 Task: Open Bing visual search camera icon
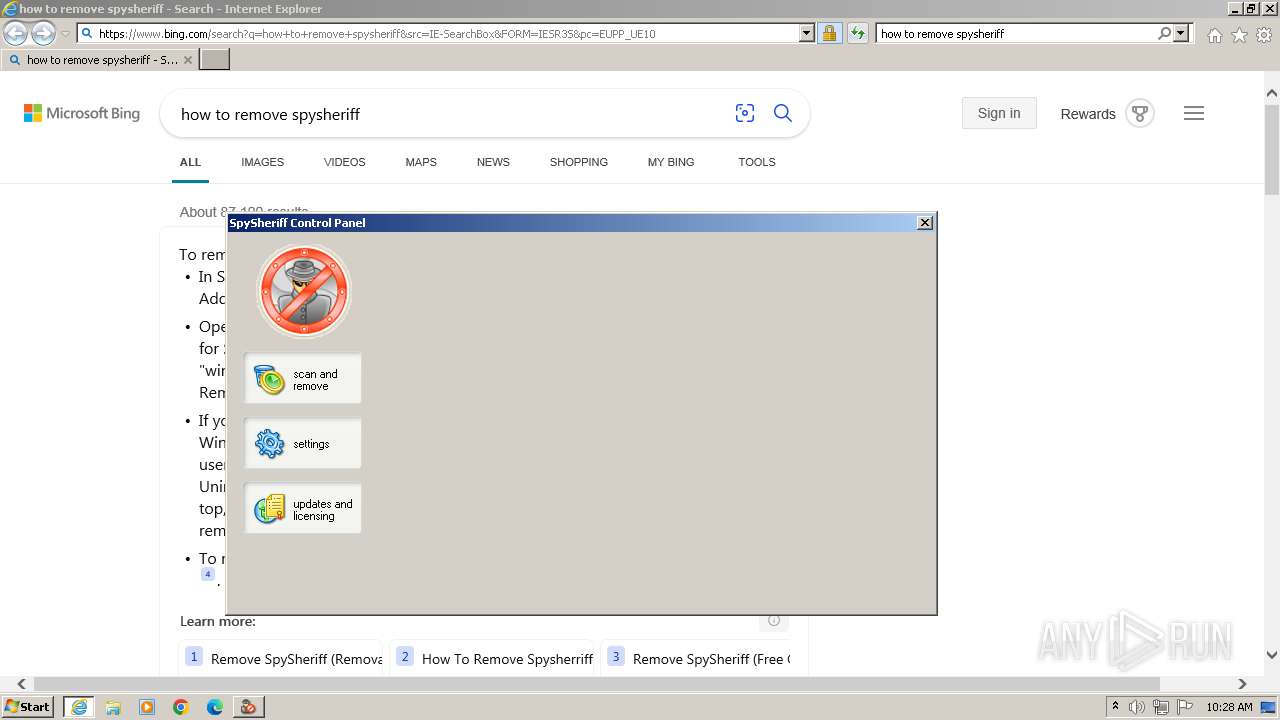click(x=745, y=113)
